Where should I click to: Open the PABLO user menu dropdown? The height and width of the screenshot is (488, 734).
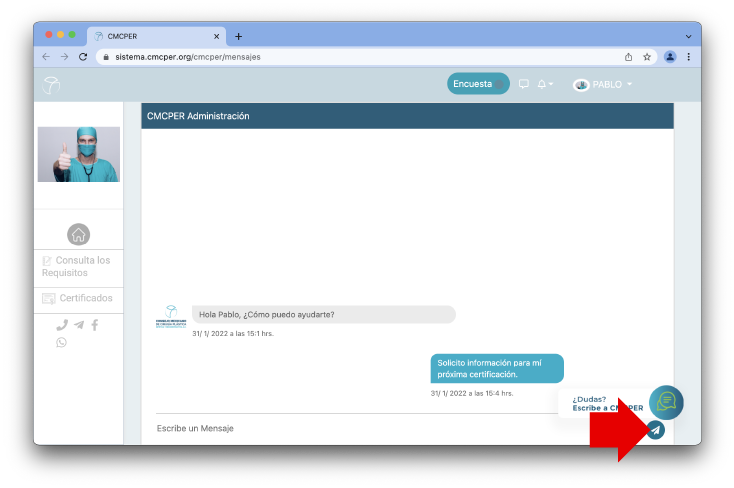tap(602, 85)
